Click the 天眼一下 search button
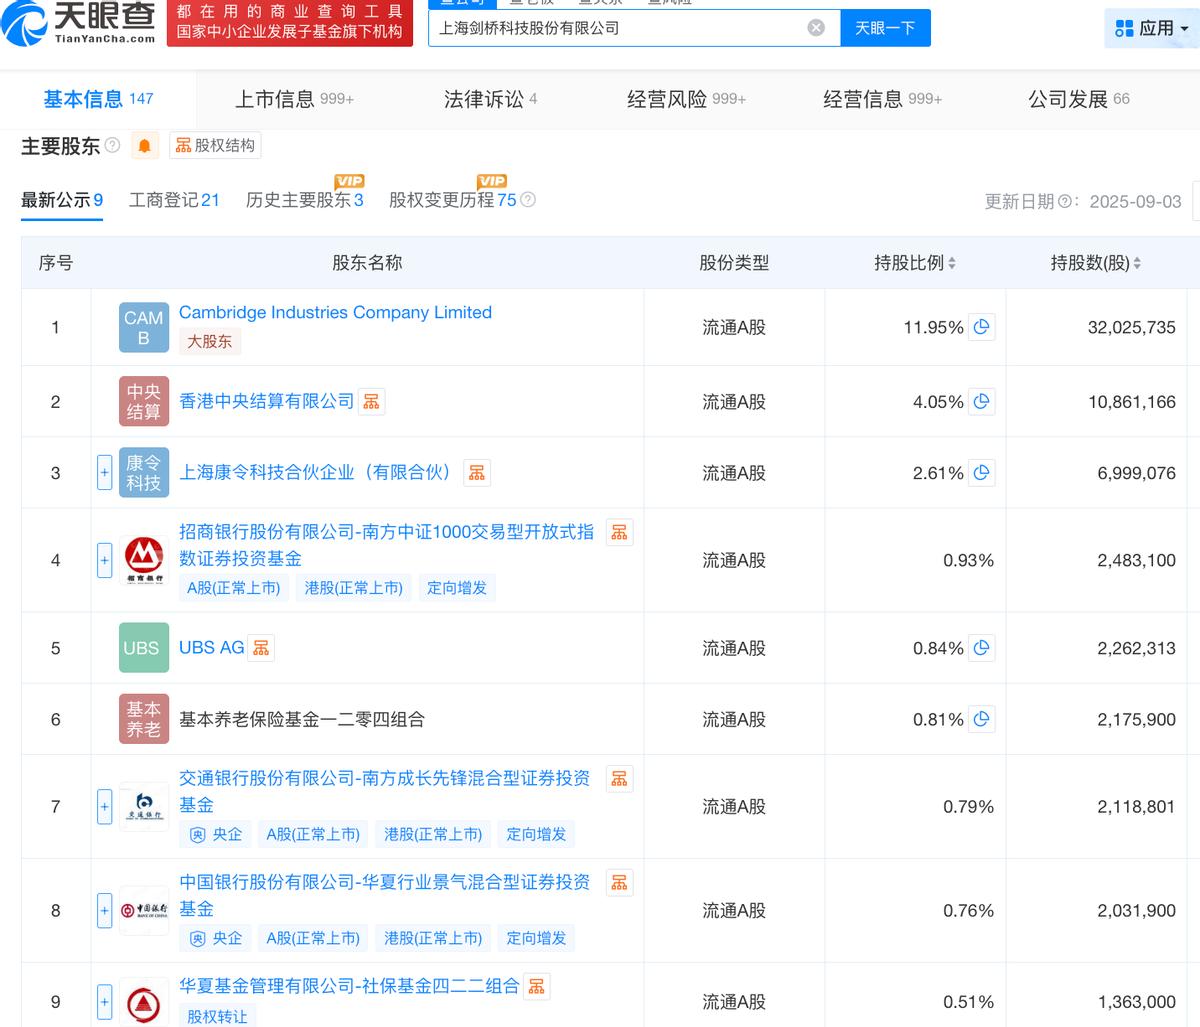The image size is (1200, 1027). [885, 28]
